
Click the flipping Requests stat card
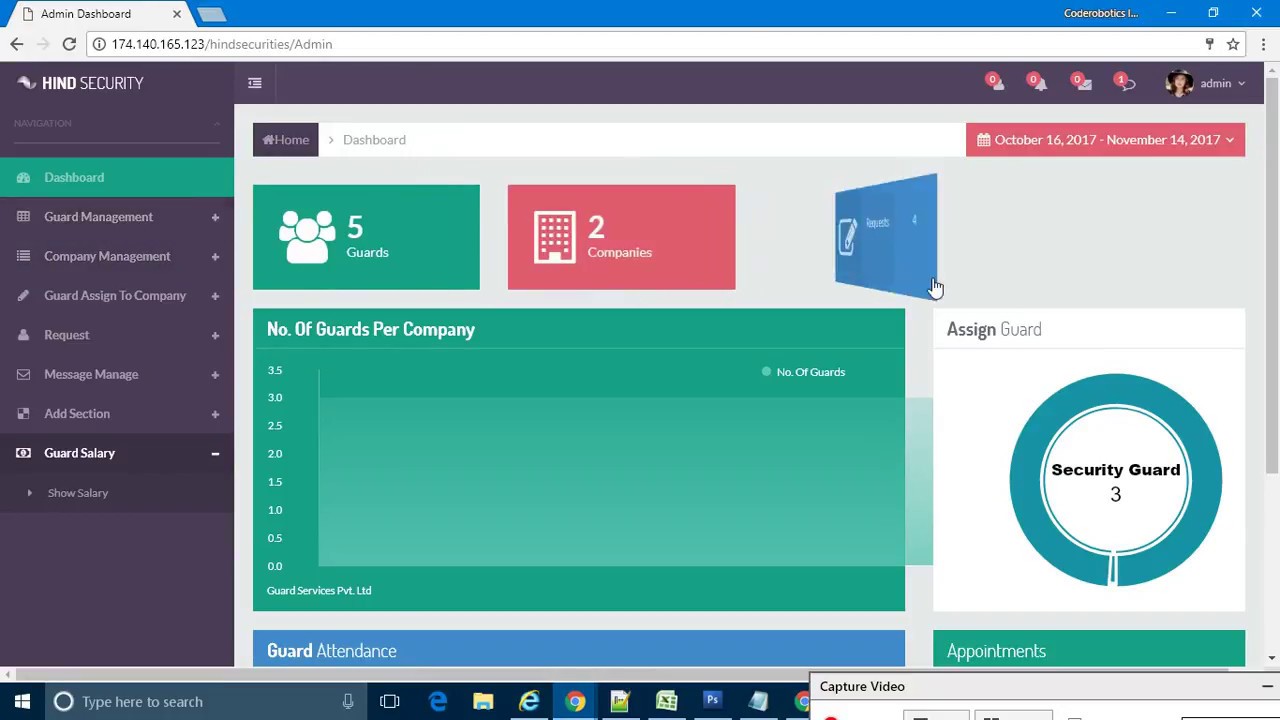pyautogui.click(x=886, y=236)
